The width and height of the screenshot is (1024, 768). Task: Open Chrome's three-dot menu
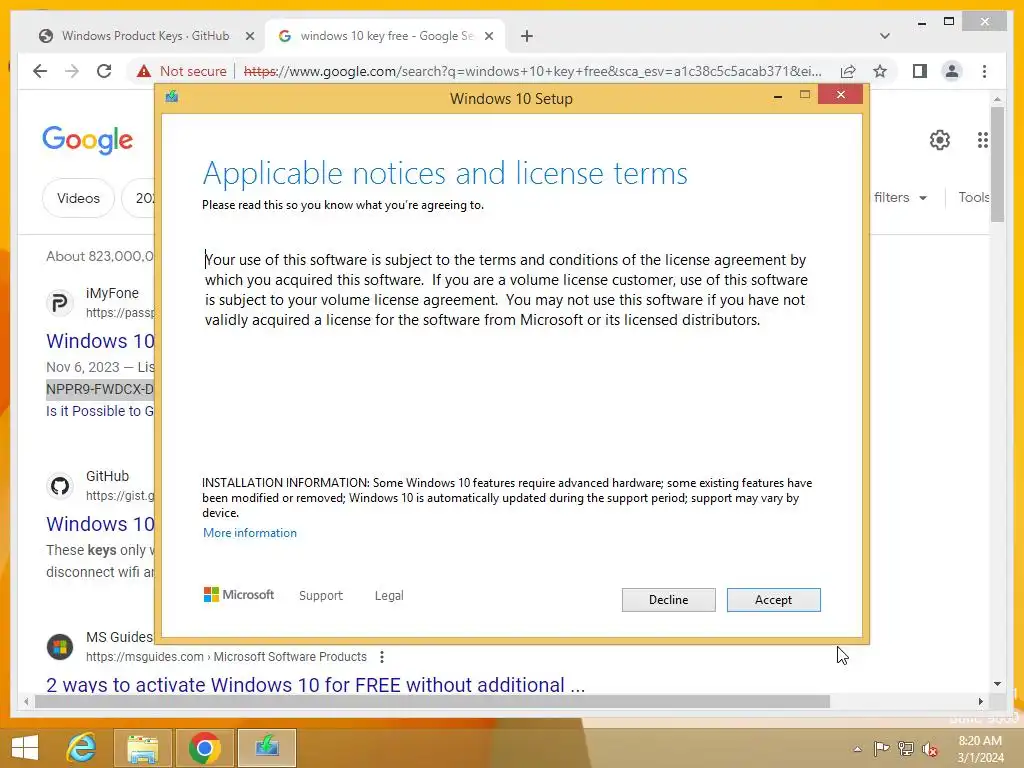tap(984, 71)
